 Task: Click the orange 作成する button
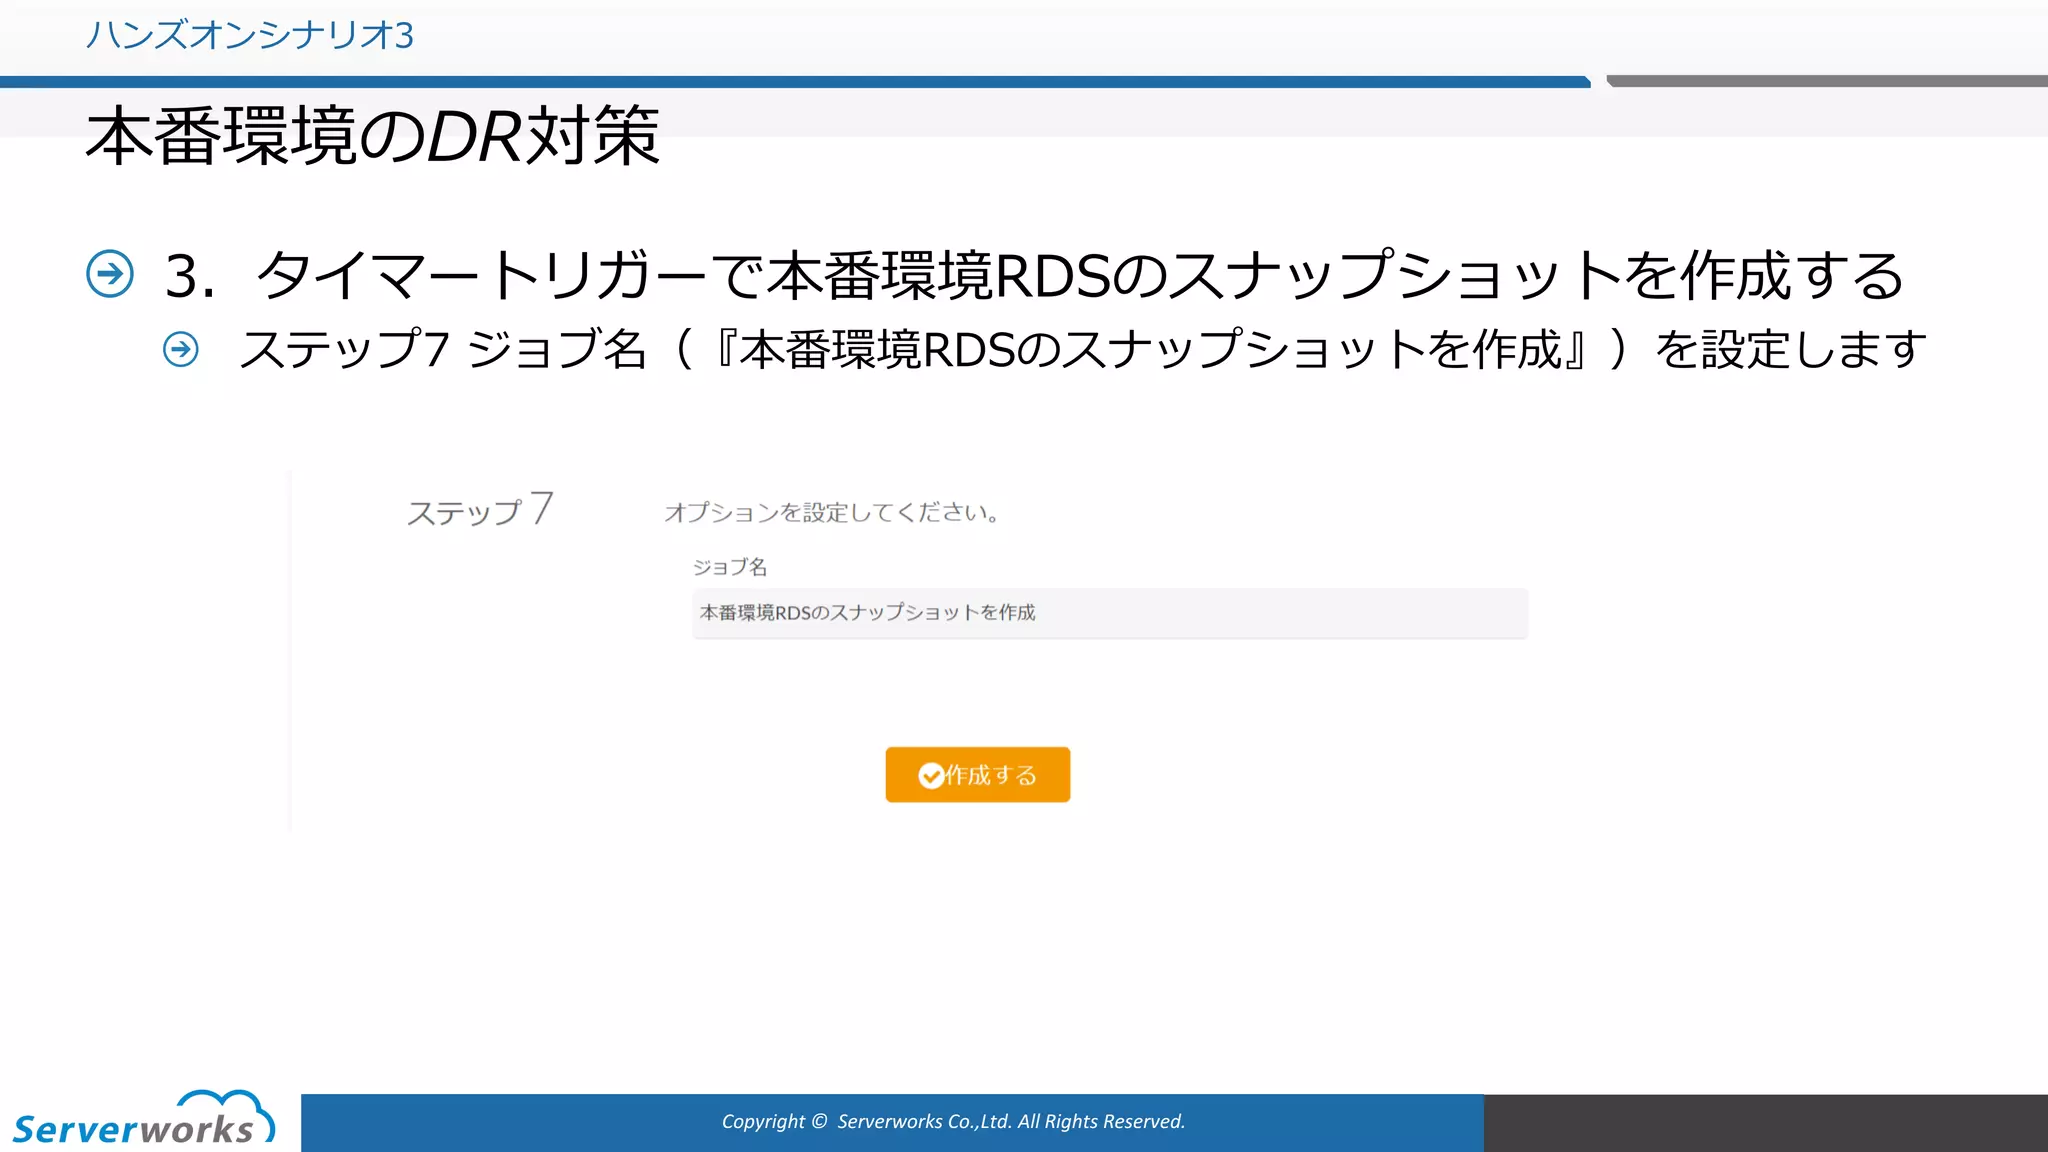977,774
